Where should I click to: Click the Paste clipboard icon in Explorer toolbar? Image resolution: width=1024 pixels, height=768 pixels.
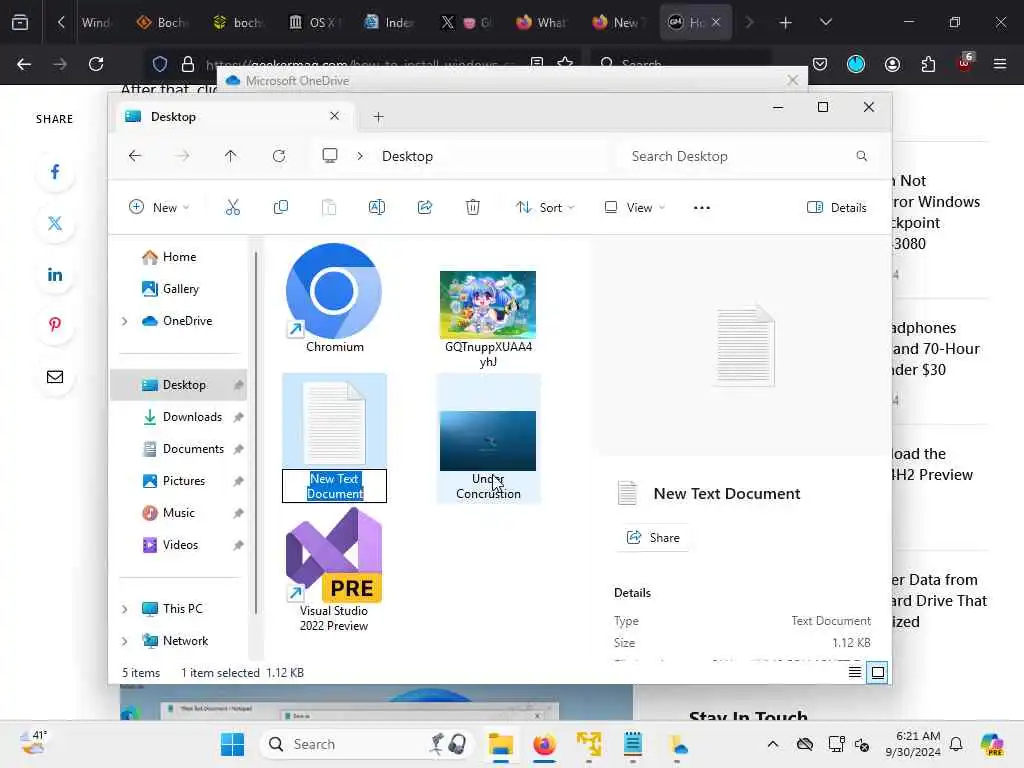click(x=329, y=208)
